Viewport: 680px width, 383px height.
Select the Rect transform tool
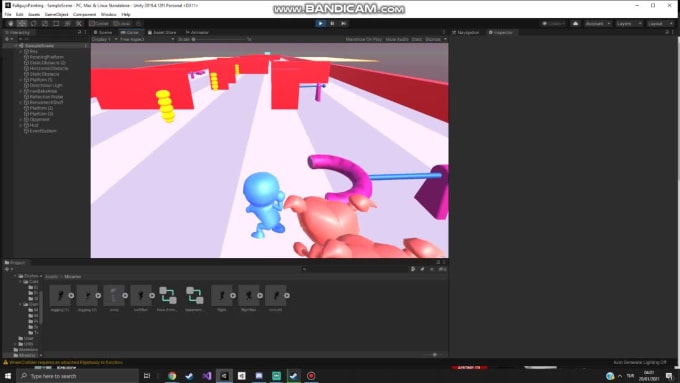56,23
